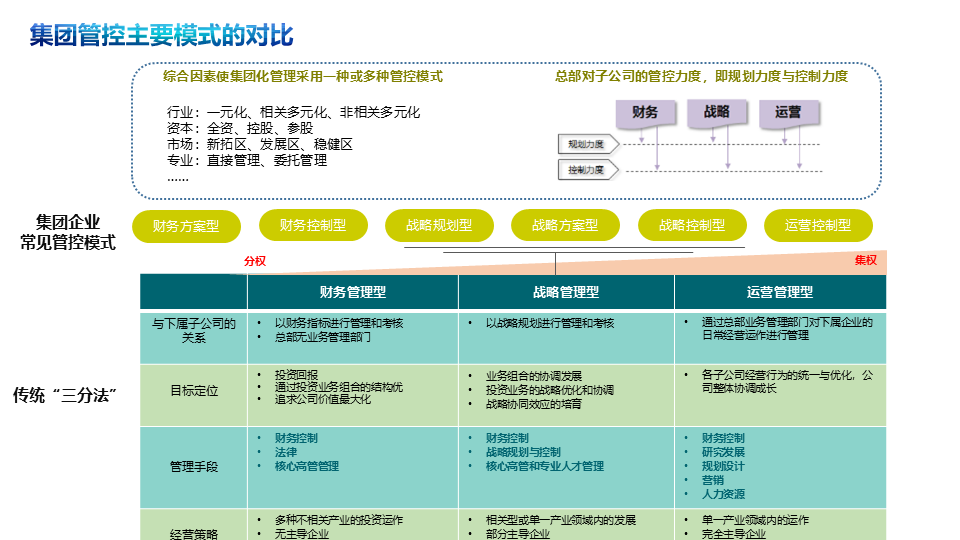This screenshot has width=960, height=540.
Task: Click bullet 人力资源
Action: (x=723, y=495)
